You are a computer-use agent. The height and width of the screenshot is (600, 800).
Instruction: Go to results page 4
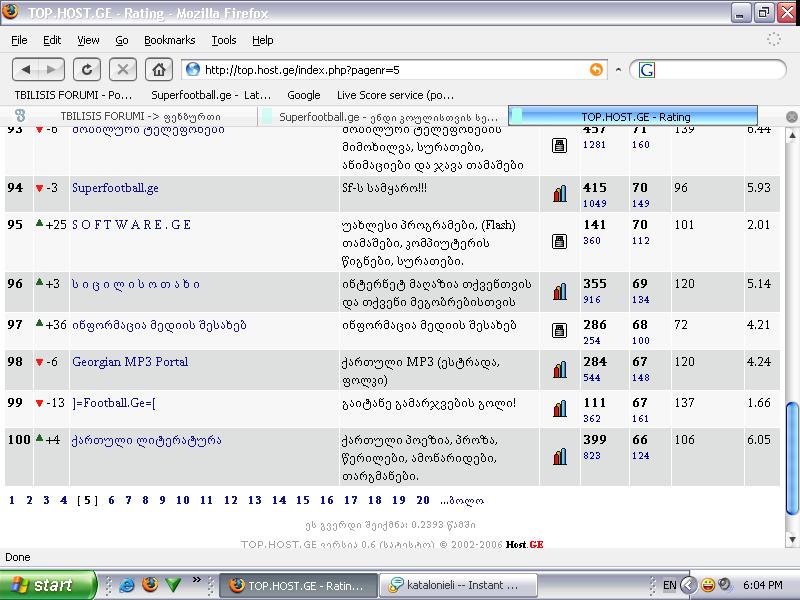[x=64, y=501]
